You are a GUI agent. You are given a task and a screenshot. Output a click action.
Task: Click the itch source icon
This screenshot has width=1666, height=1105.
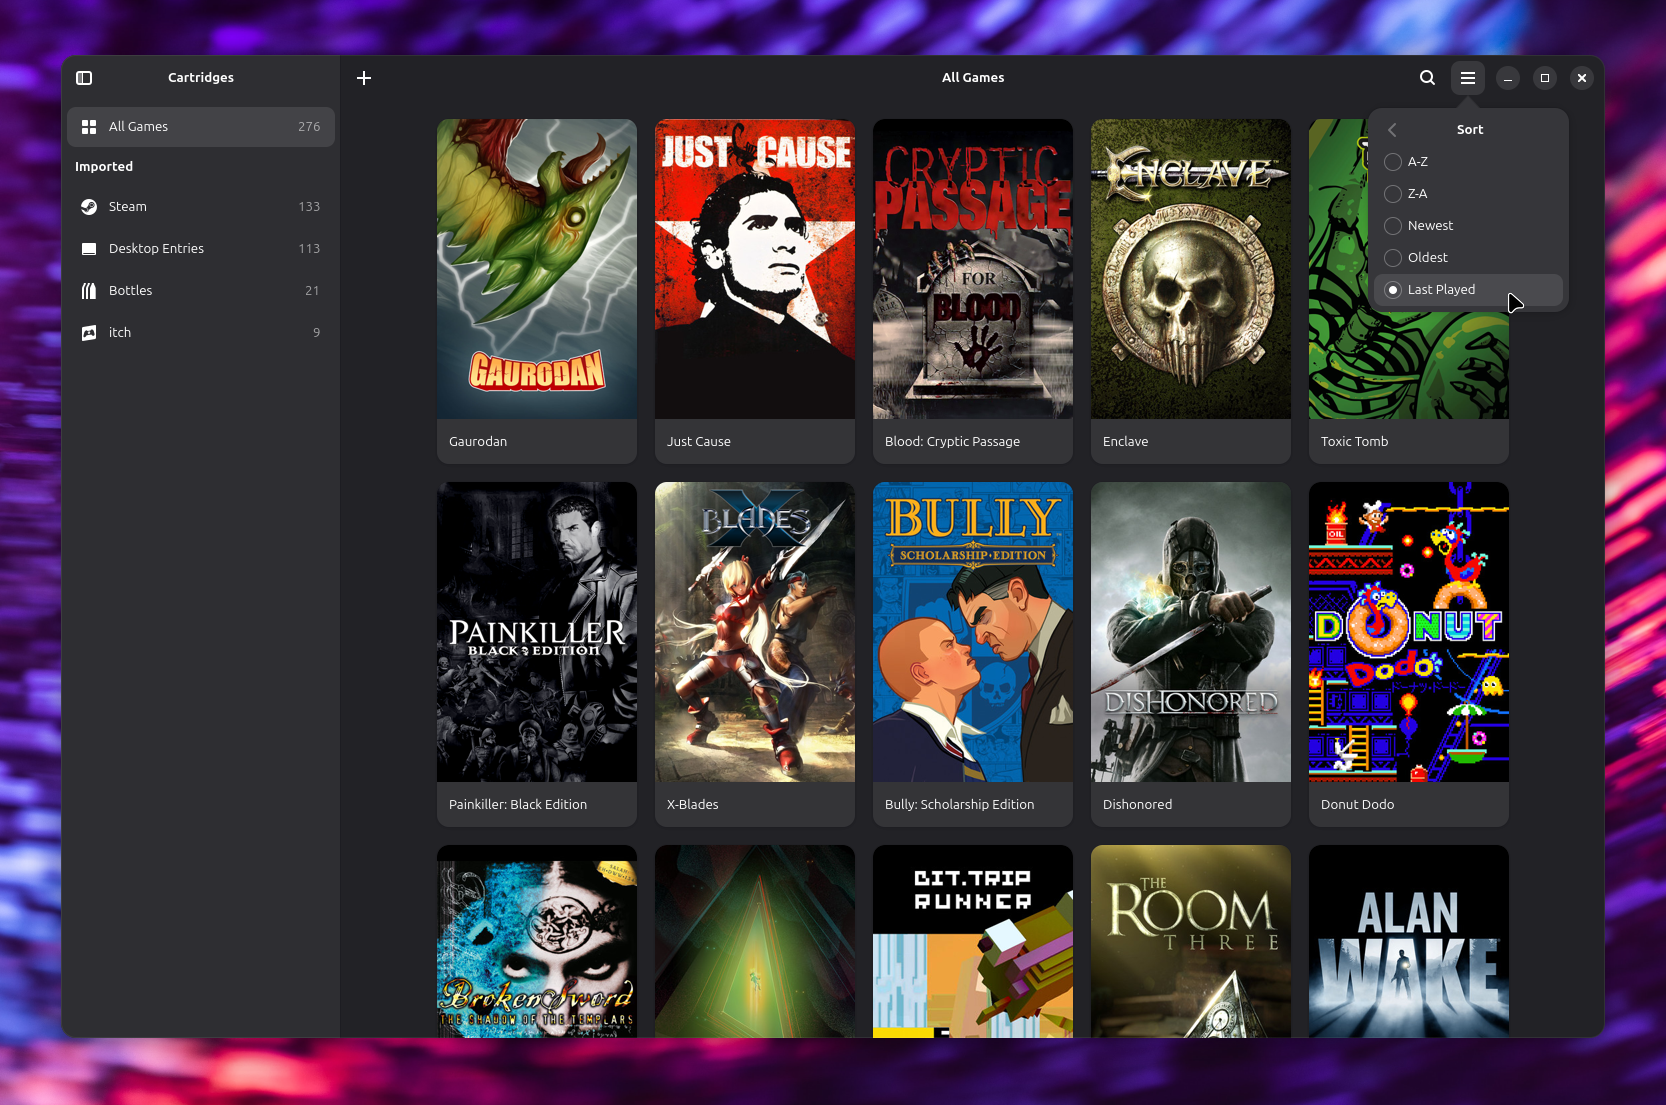click(x=89, y=333)
